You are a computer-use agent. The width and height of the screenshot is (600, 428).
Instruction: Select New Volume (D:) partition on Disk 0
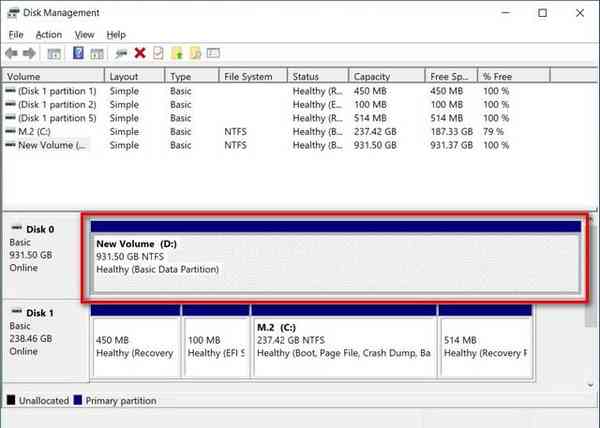click(335, 257)
